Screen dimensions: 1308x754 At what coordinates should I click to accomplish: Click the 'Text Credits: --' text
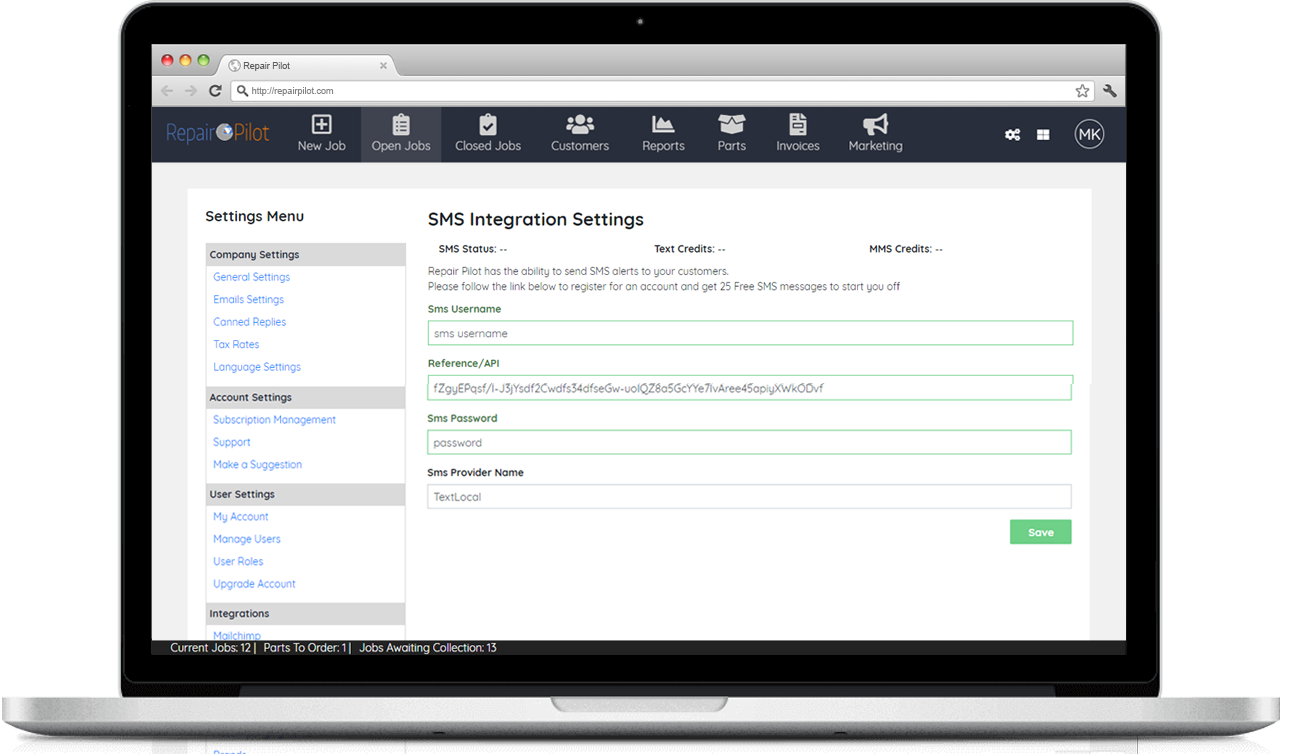tap(690, 249)
